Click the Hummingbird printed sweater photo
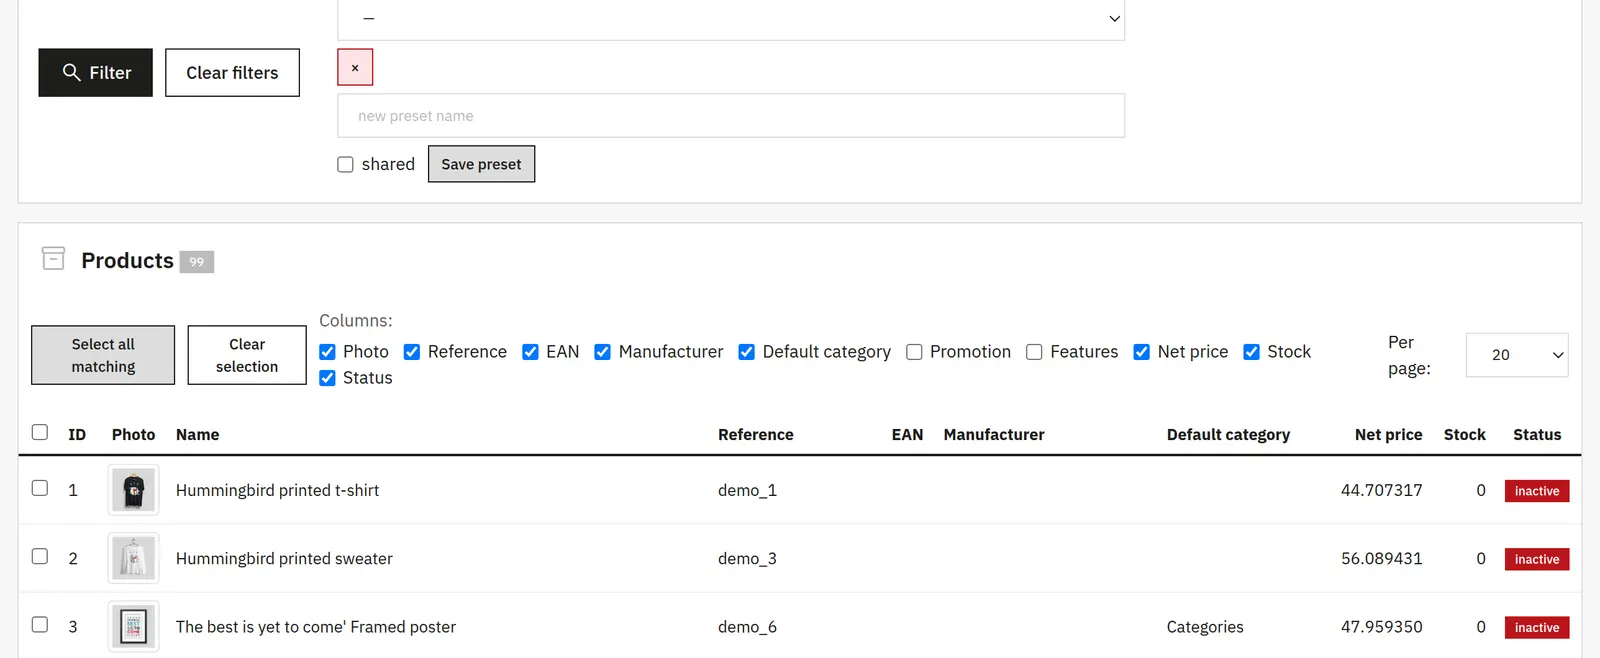1600x658 pixels. (133, 558)
